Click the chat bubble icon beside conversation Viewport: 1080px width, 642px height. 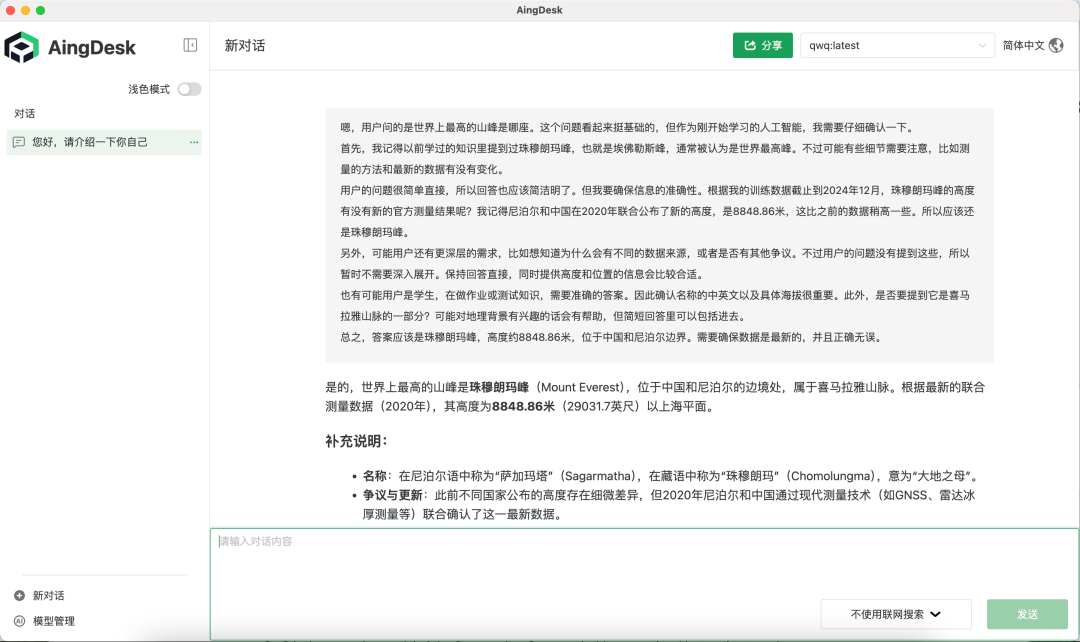coord(19,142)
